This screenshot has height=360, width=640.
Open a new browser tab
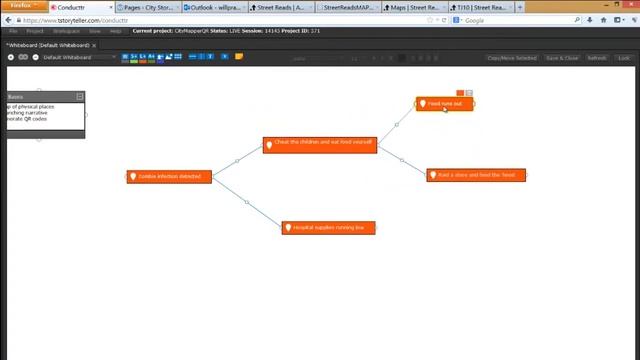point(520,7)
